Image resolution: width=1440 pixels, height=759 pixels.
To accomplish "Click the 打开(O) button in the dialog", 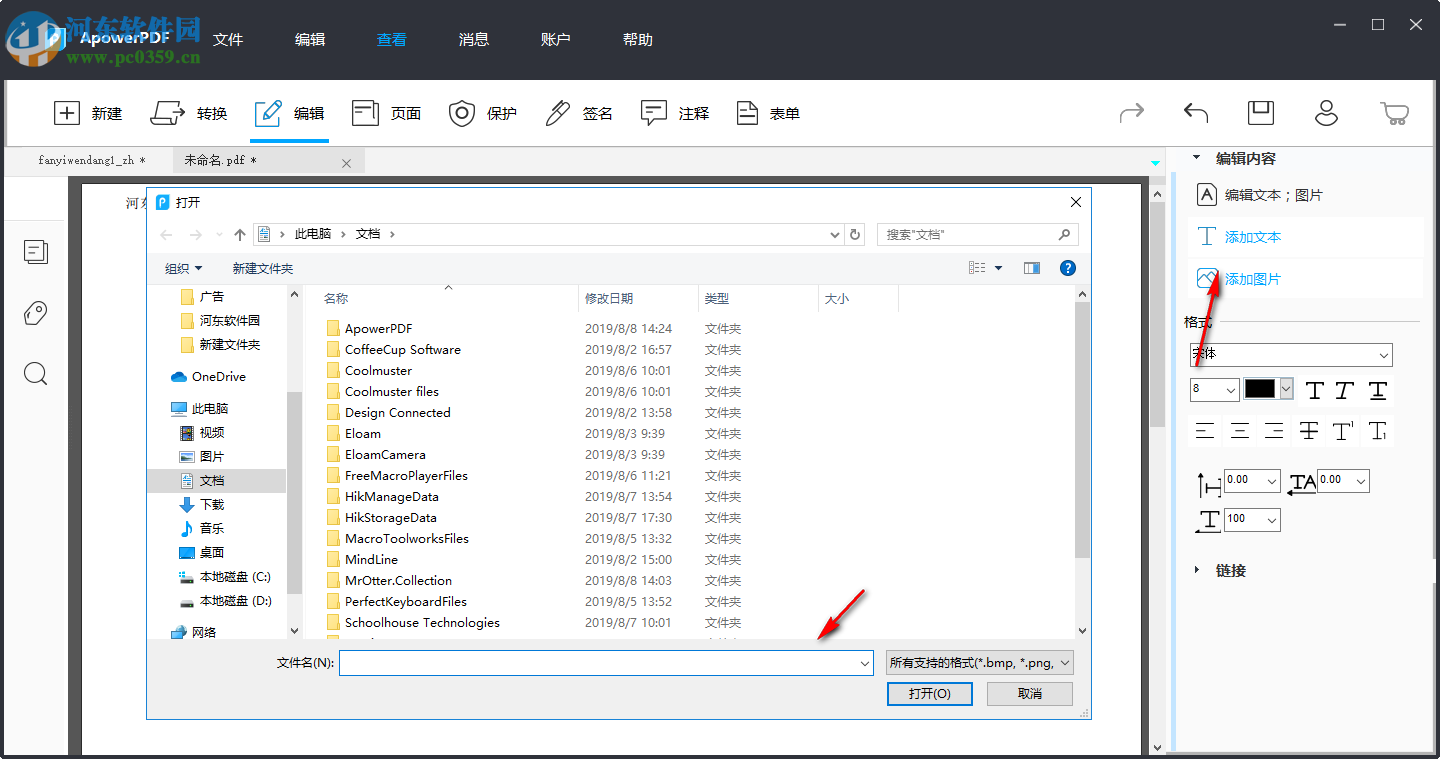I will pyautogui.click(x=929, y=693).
